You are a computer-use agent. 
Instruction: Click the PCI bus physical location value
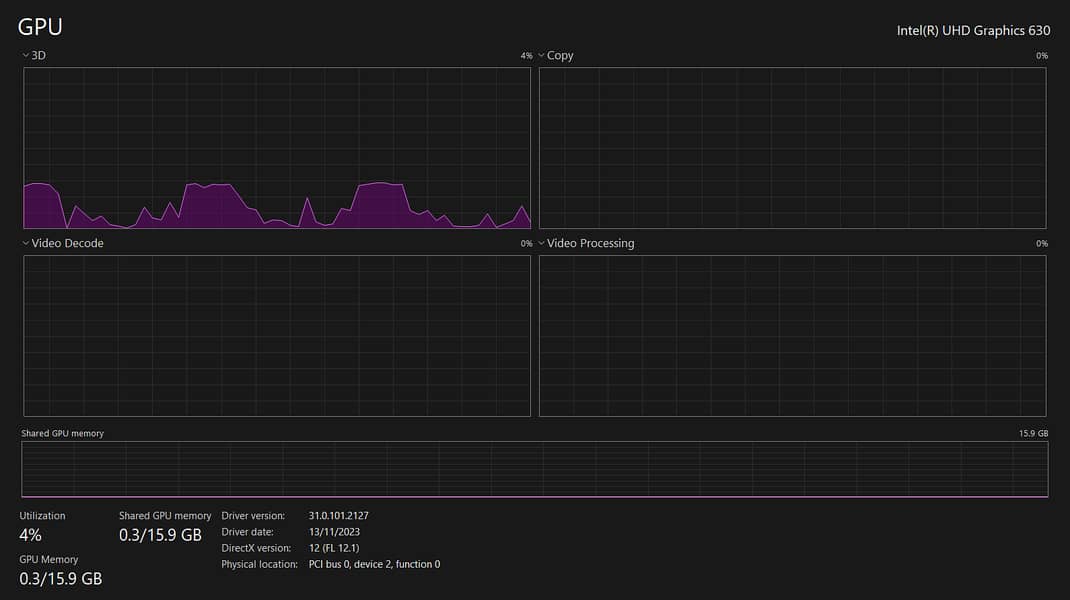tap(374, 564)
